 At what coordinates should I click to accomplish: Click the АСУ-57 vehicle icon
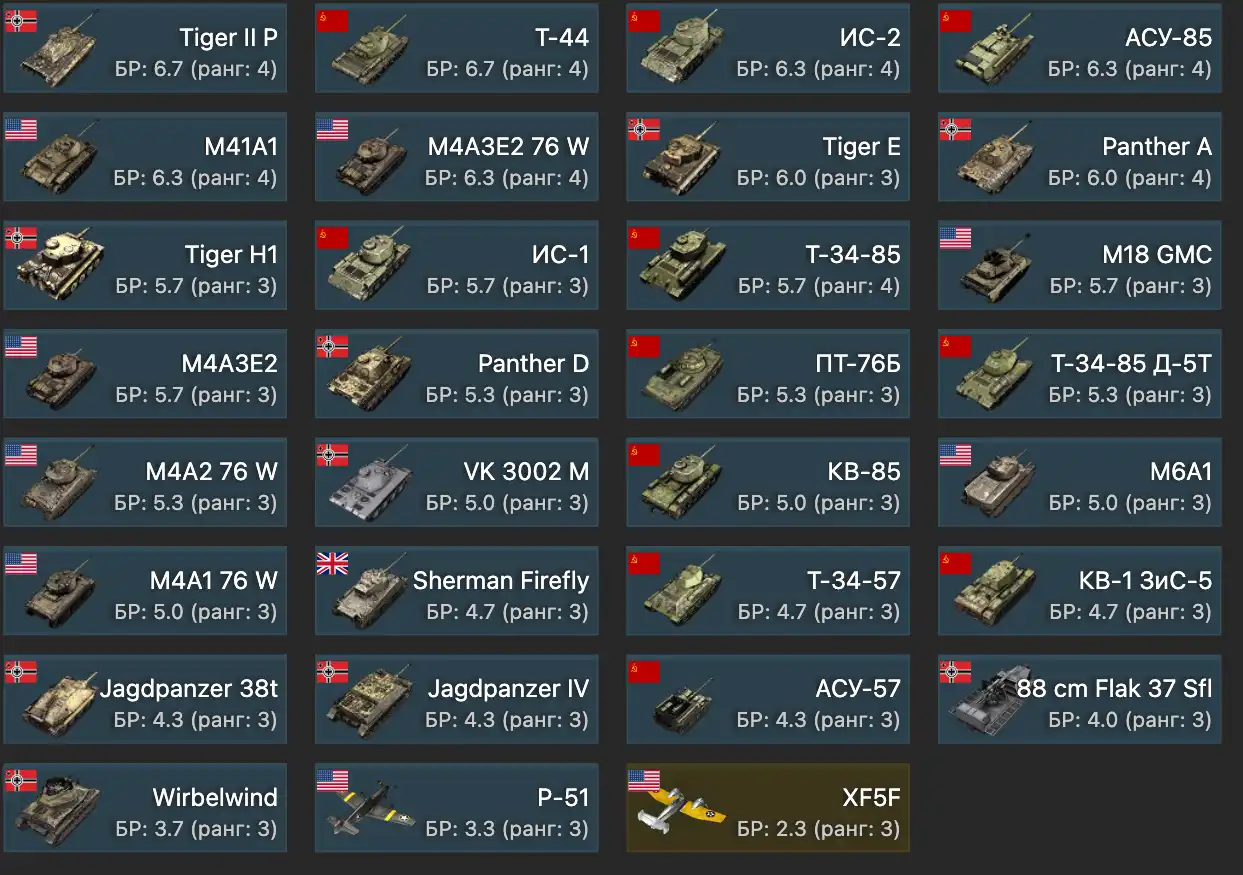pyautogui.click(x=682, y=706)
